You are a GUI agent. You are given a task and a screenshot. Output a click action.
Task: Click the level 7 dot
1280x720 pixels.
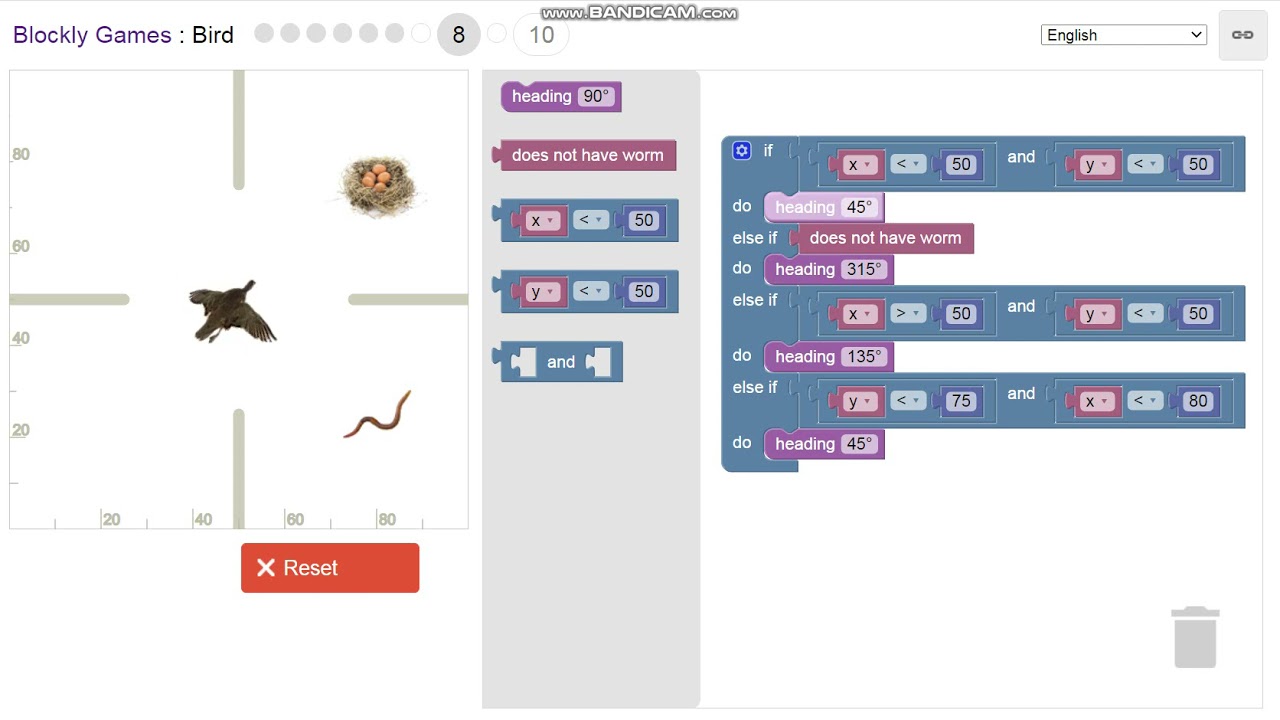point(420,34)
